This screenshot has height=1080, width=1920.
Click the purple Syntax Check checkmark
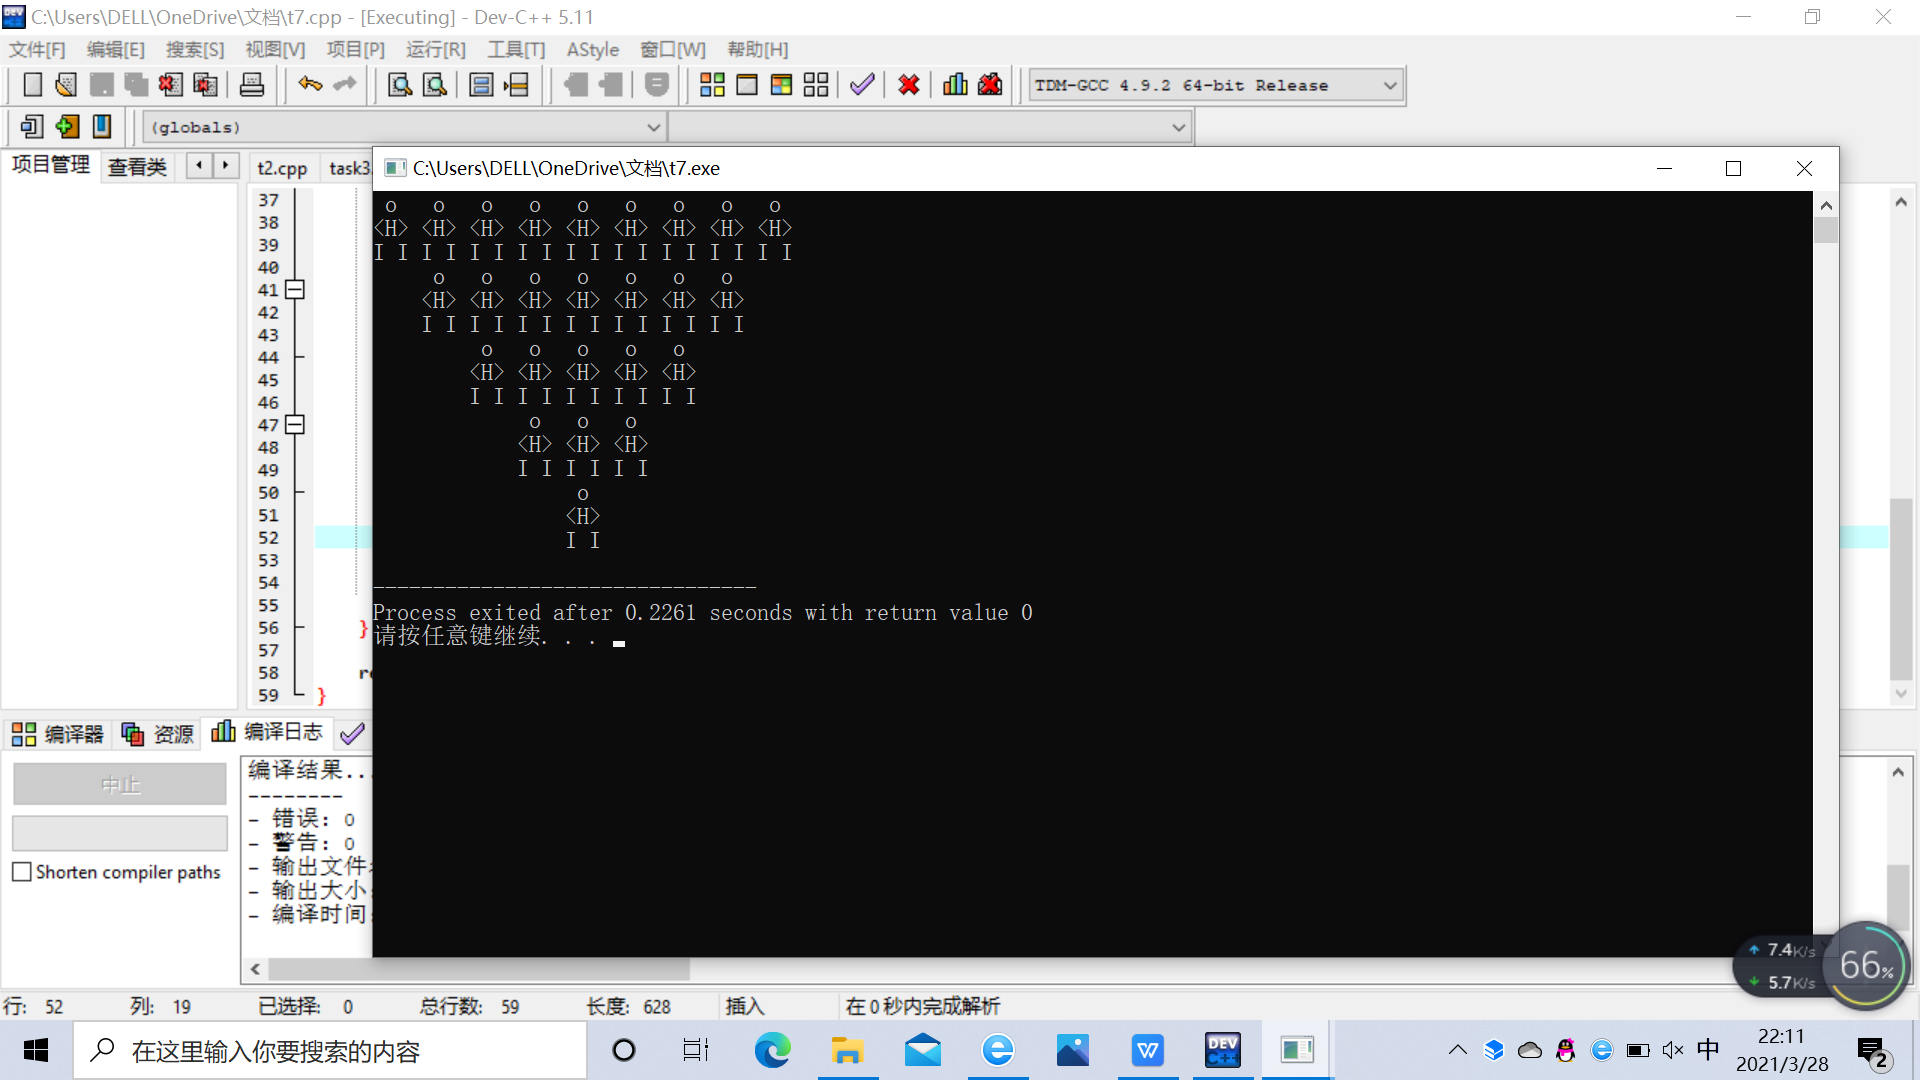click(862, 85)
